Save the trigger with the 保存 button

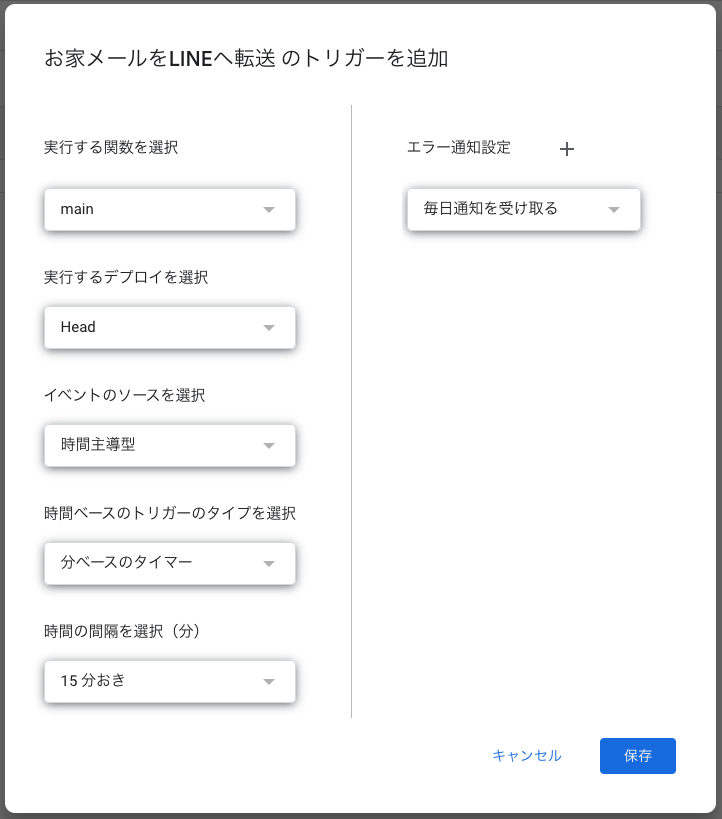click(637, 756)
